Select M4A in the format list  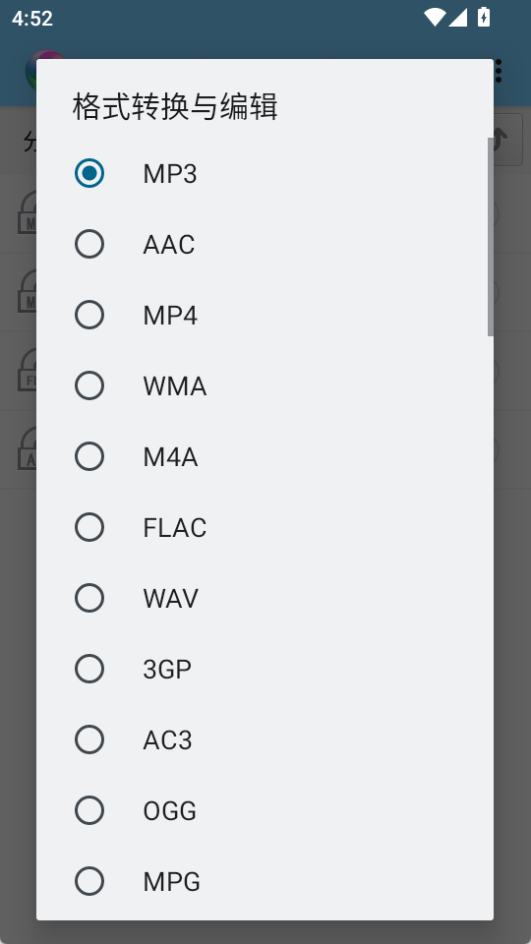pyautogui.click(x=265, y=457)
